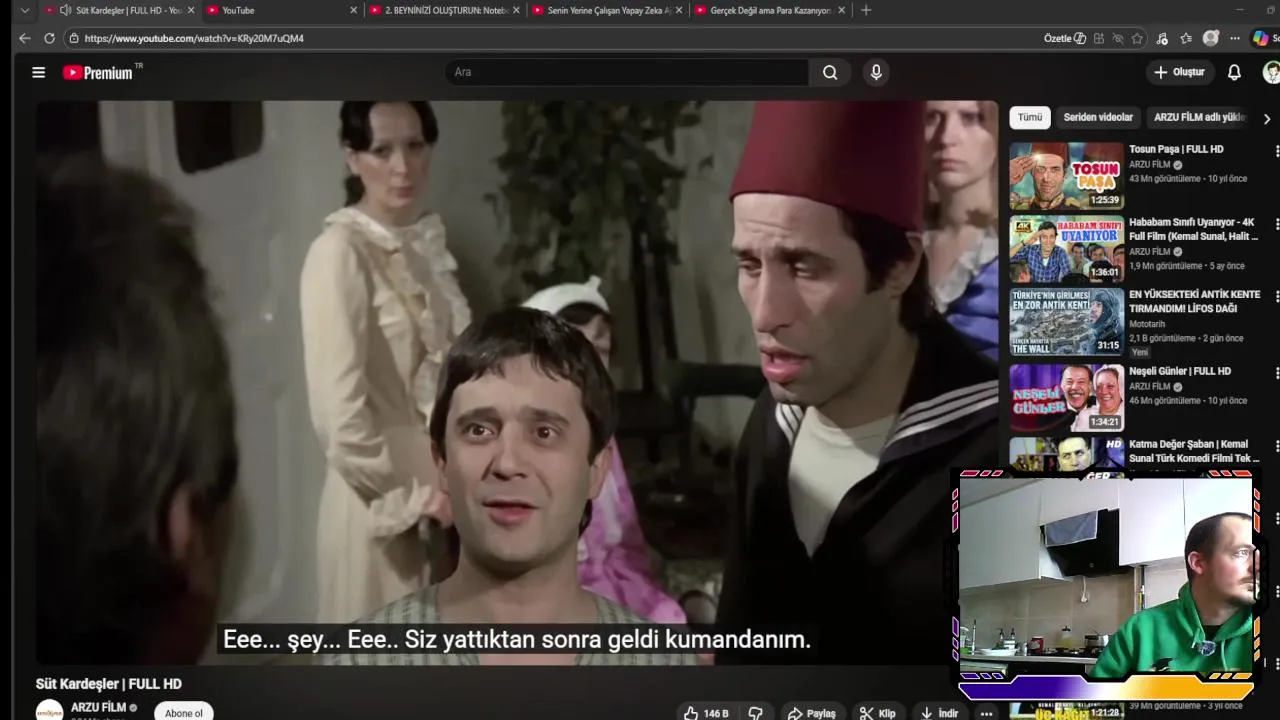
Task: Click the search magnifier button
Action: (830, 72)
